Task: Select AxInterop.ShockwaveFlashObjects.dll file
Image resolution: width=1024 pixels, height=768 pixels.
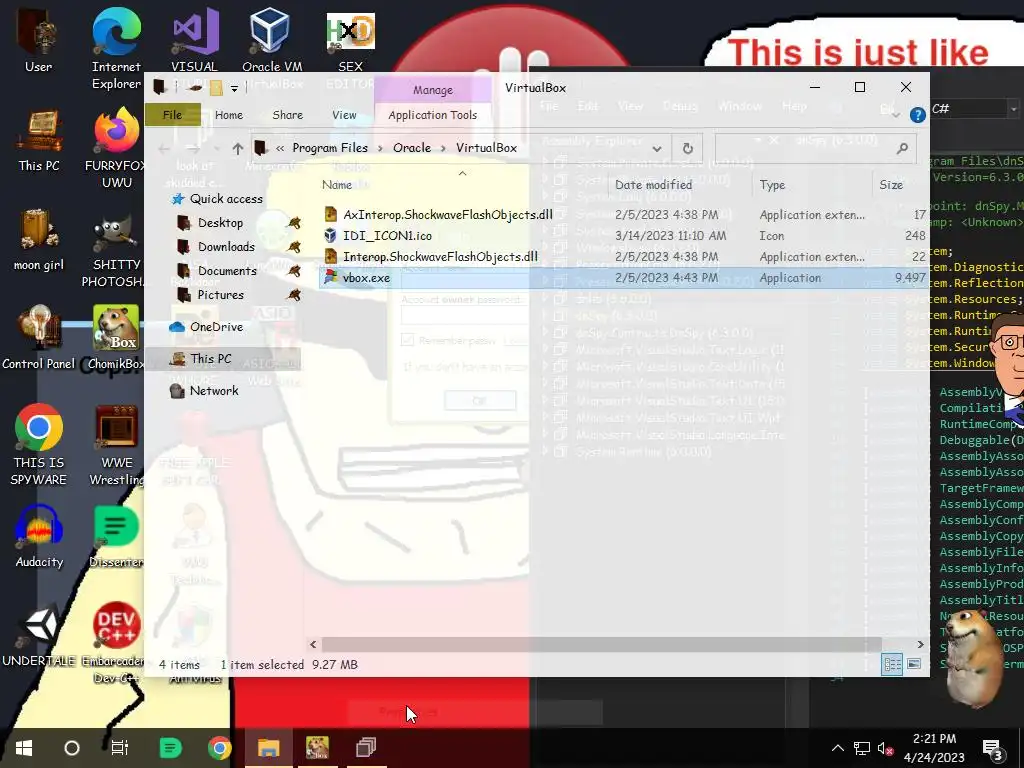Action: tap(448, 215)
